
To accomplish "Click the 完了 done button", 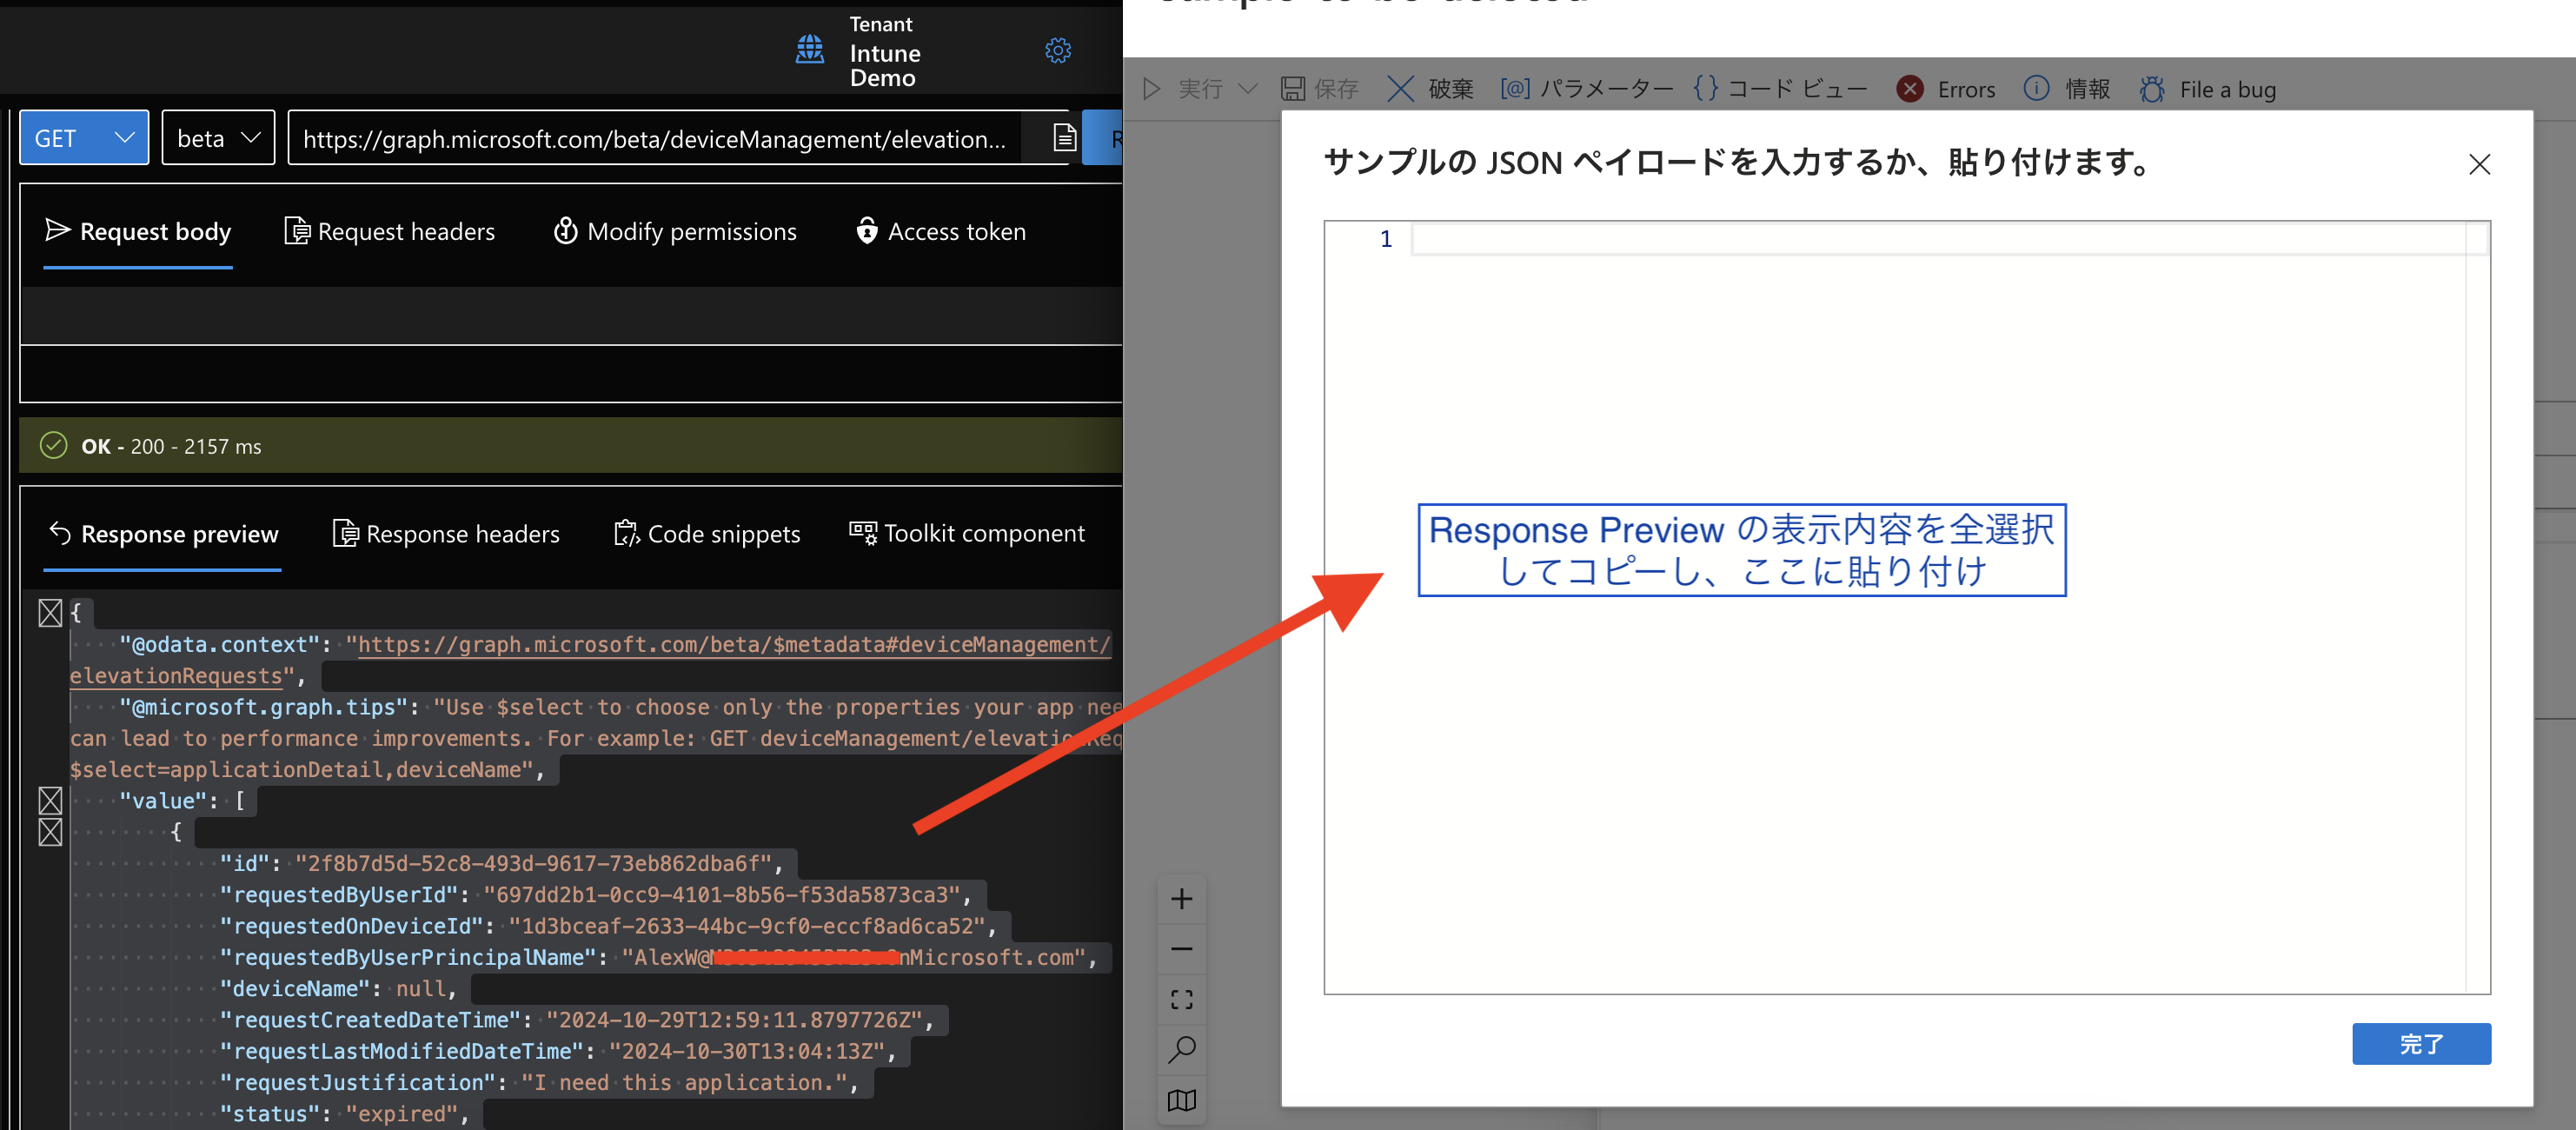I will (2420, 1044).
